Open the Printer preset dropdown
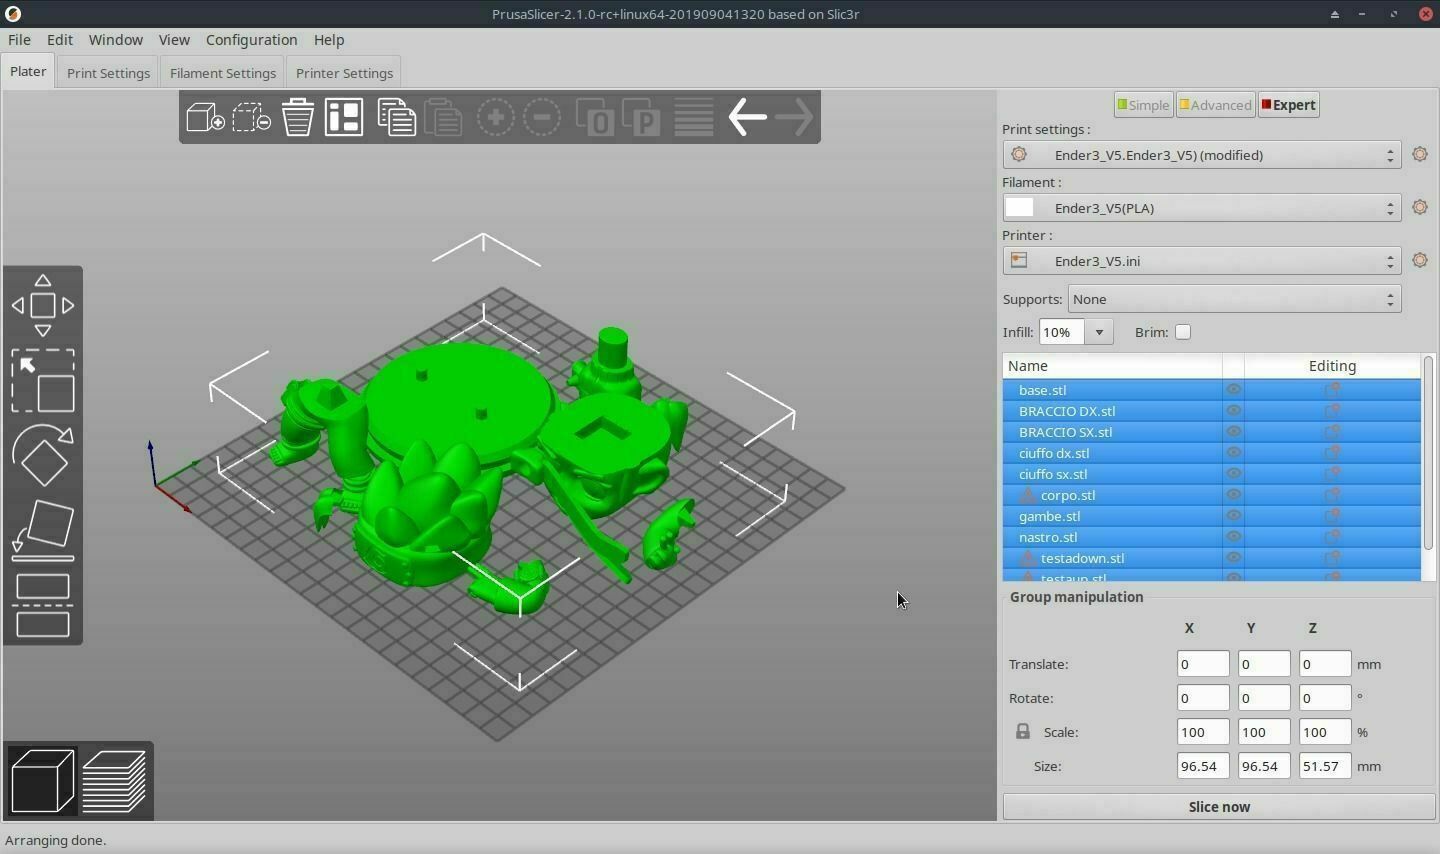Viewport: 1440px width, 854px height. pos(1201,261)
